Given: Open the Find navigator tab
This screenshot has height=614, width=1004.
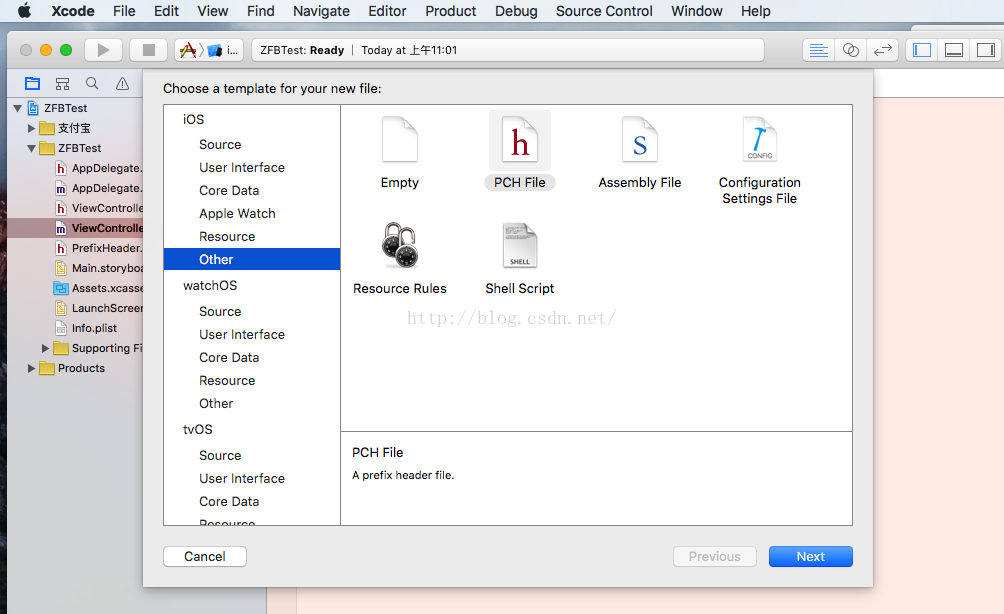Looking at the screenshot, I should coord(92,83).
